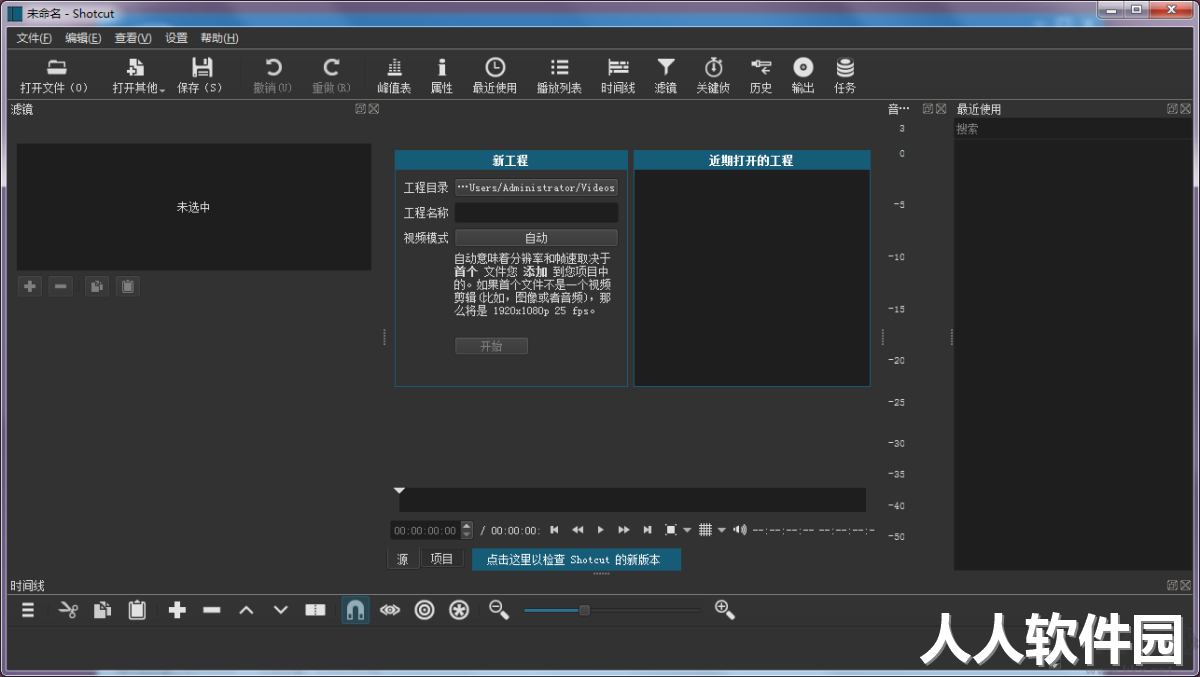This screenshot has height=677, width=1200.
Task: Toggle ripple mode target button
Action: [424, 610]
